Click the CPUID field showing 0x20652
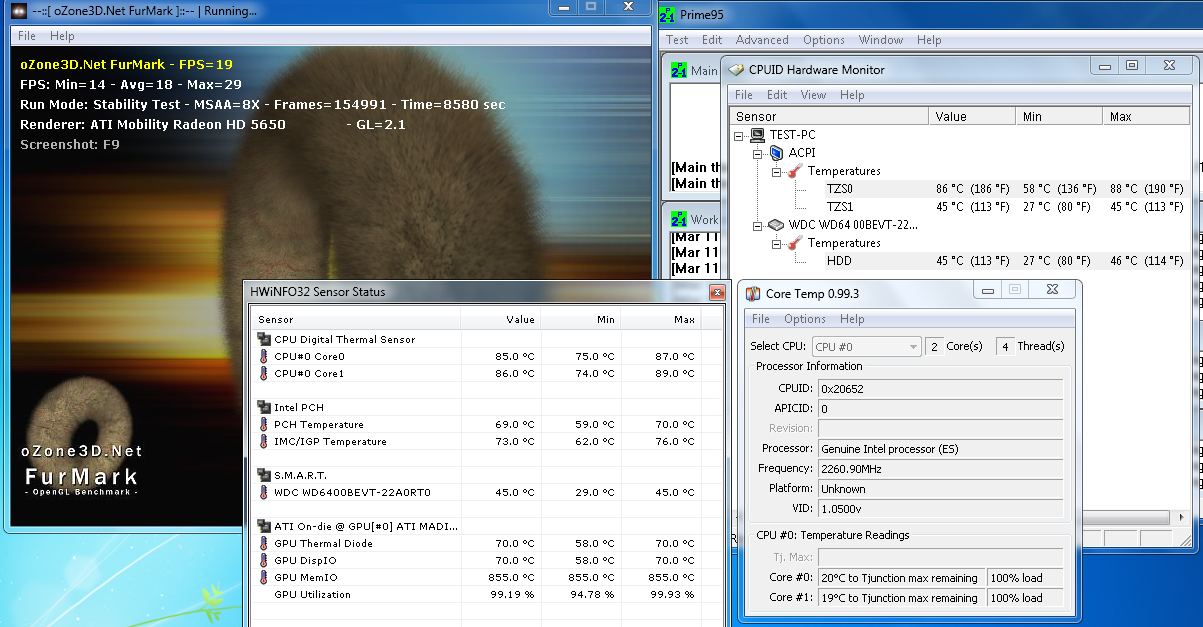 [x=940, y=388]
